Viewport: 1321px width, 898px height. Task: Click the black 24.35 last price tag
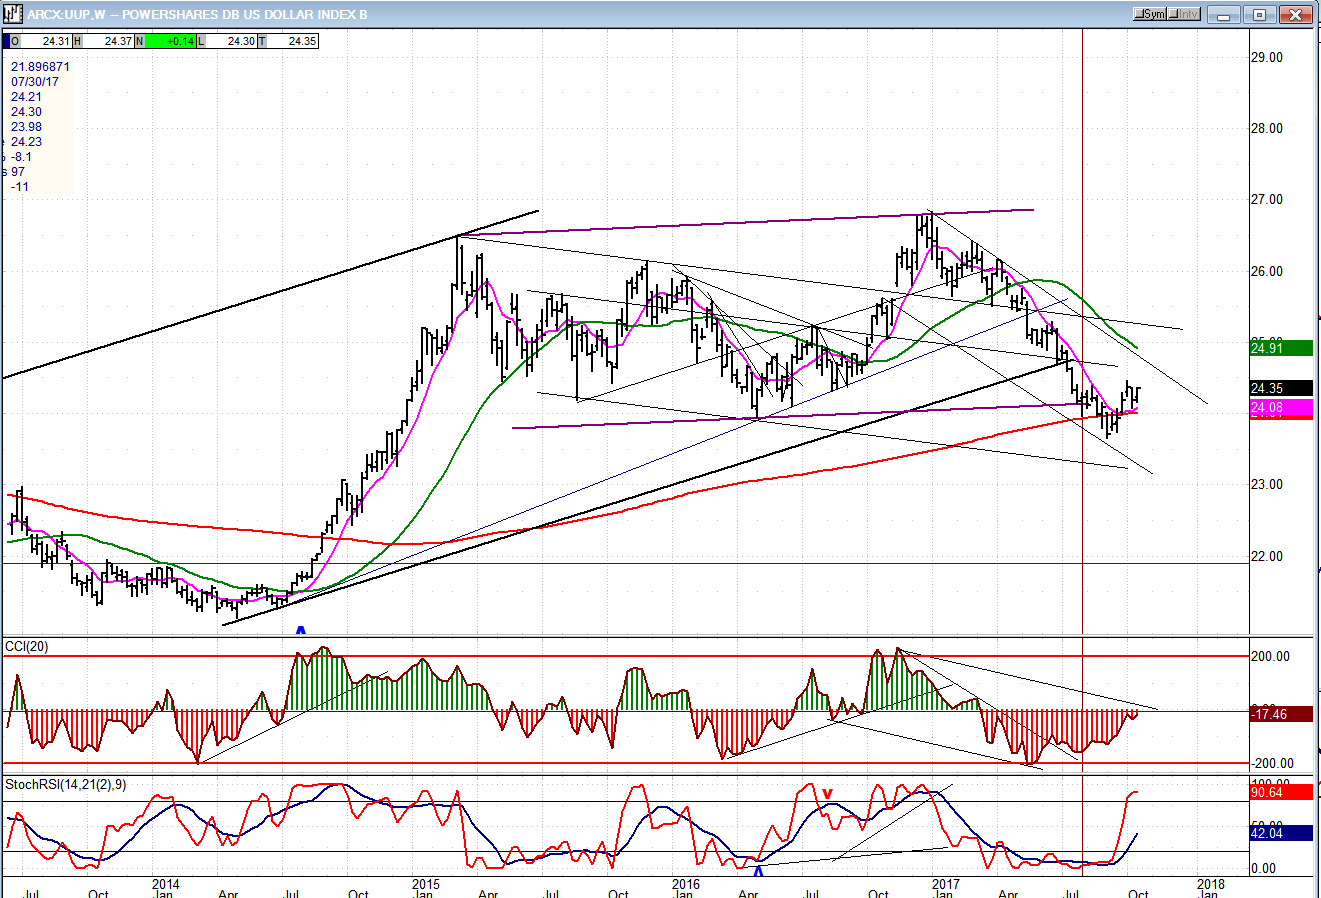(x=1280, y=388)
